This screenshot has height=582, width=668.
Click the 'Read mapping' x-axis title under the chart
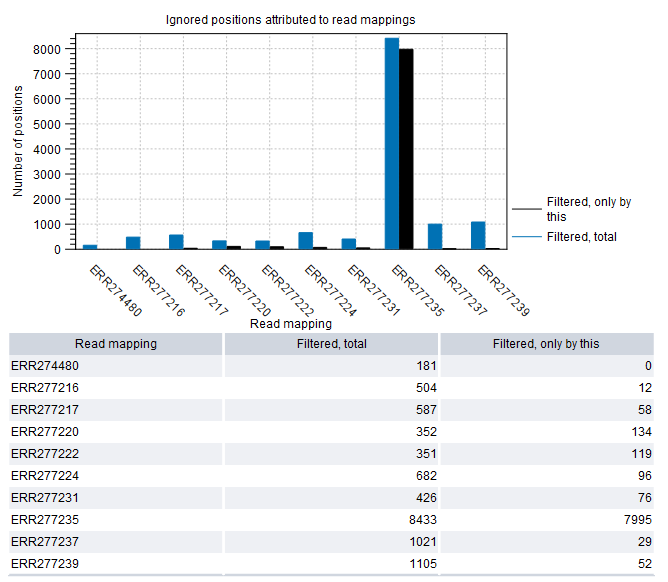pos(290,323)
